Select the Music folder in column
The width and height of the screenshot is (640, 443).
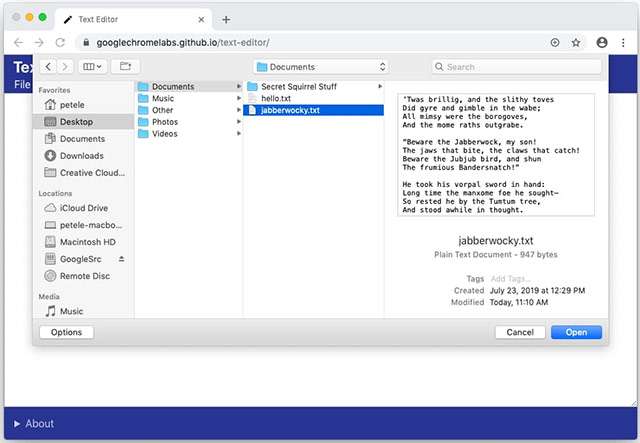[x=189, y=98]
